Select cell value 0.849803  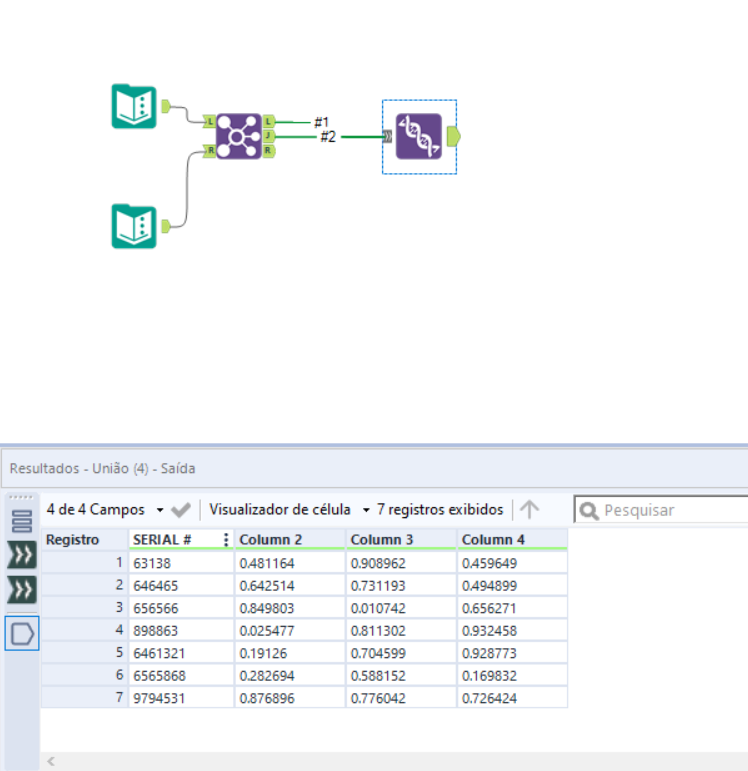[x=290, y=608]
